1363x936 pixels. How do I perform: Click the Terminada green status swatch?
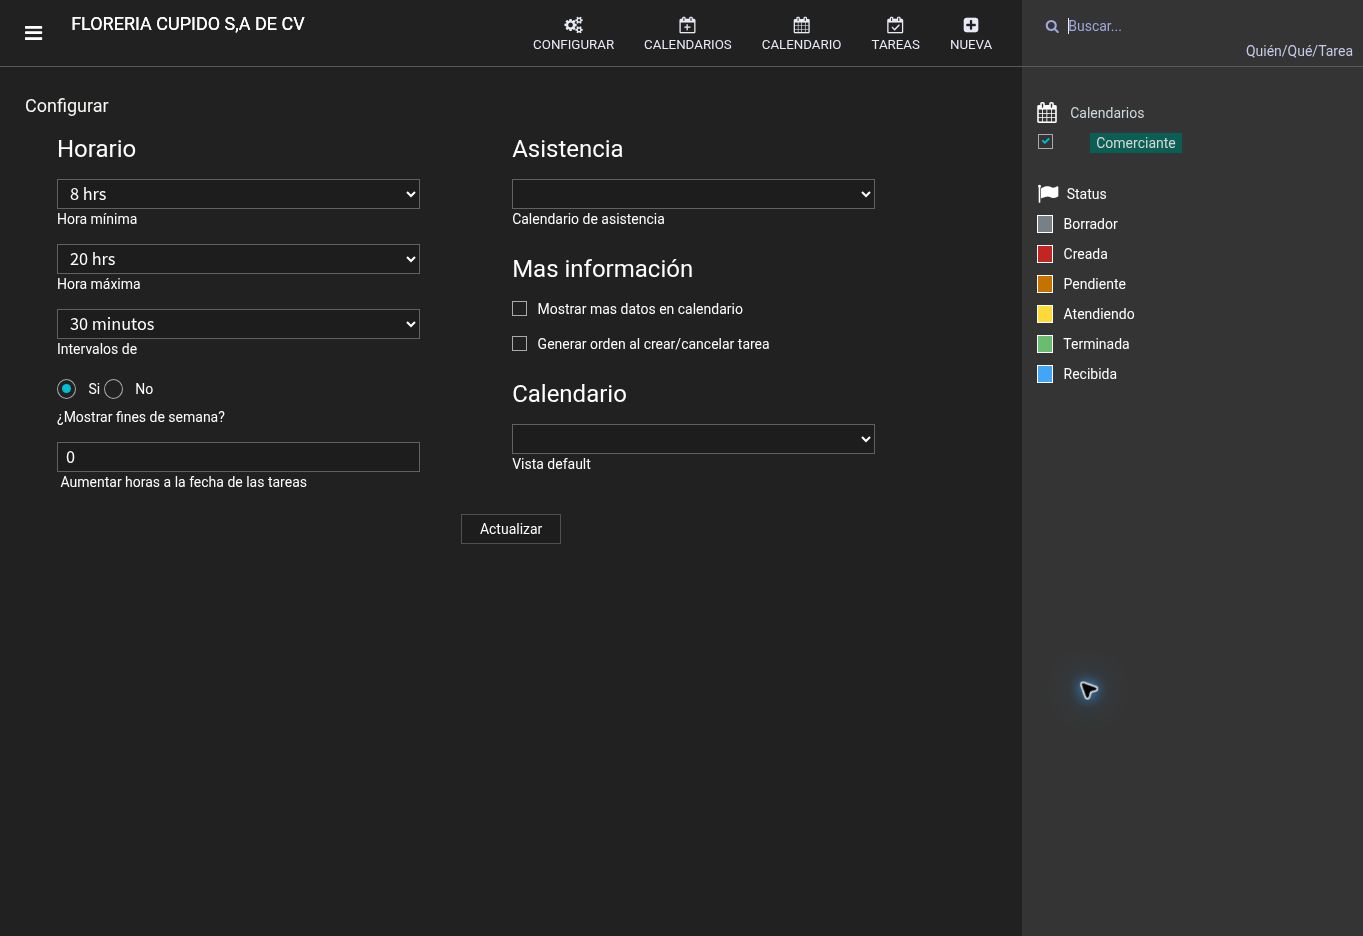[x=1045, y=344]
